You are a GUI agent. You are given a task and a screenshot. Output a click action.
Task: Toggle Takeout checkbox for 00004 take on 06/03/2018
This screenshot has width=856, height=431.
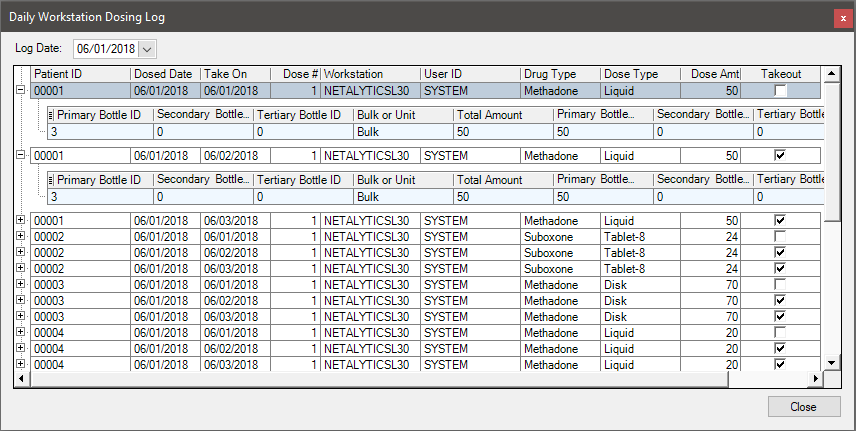click(x=781, y=364)
